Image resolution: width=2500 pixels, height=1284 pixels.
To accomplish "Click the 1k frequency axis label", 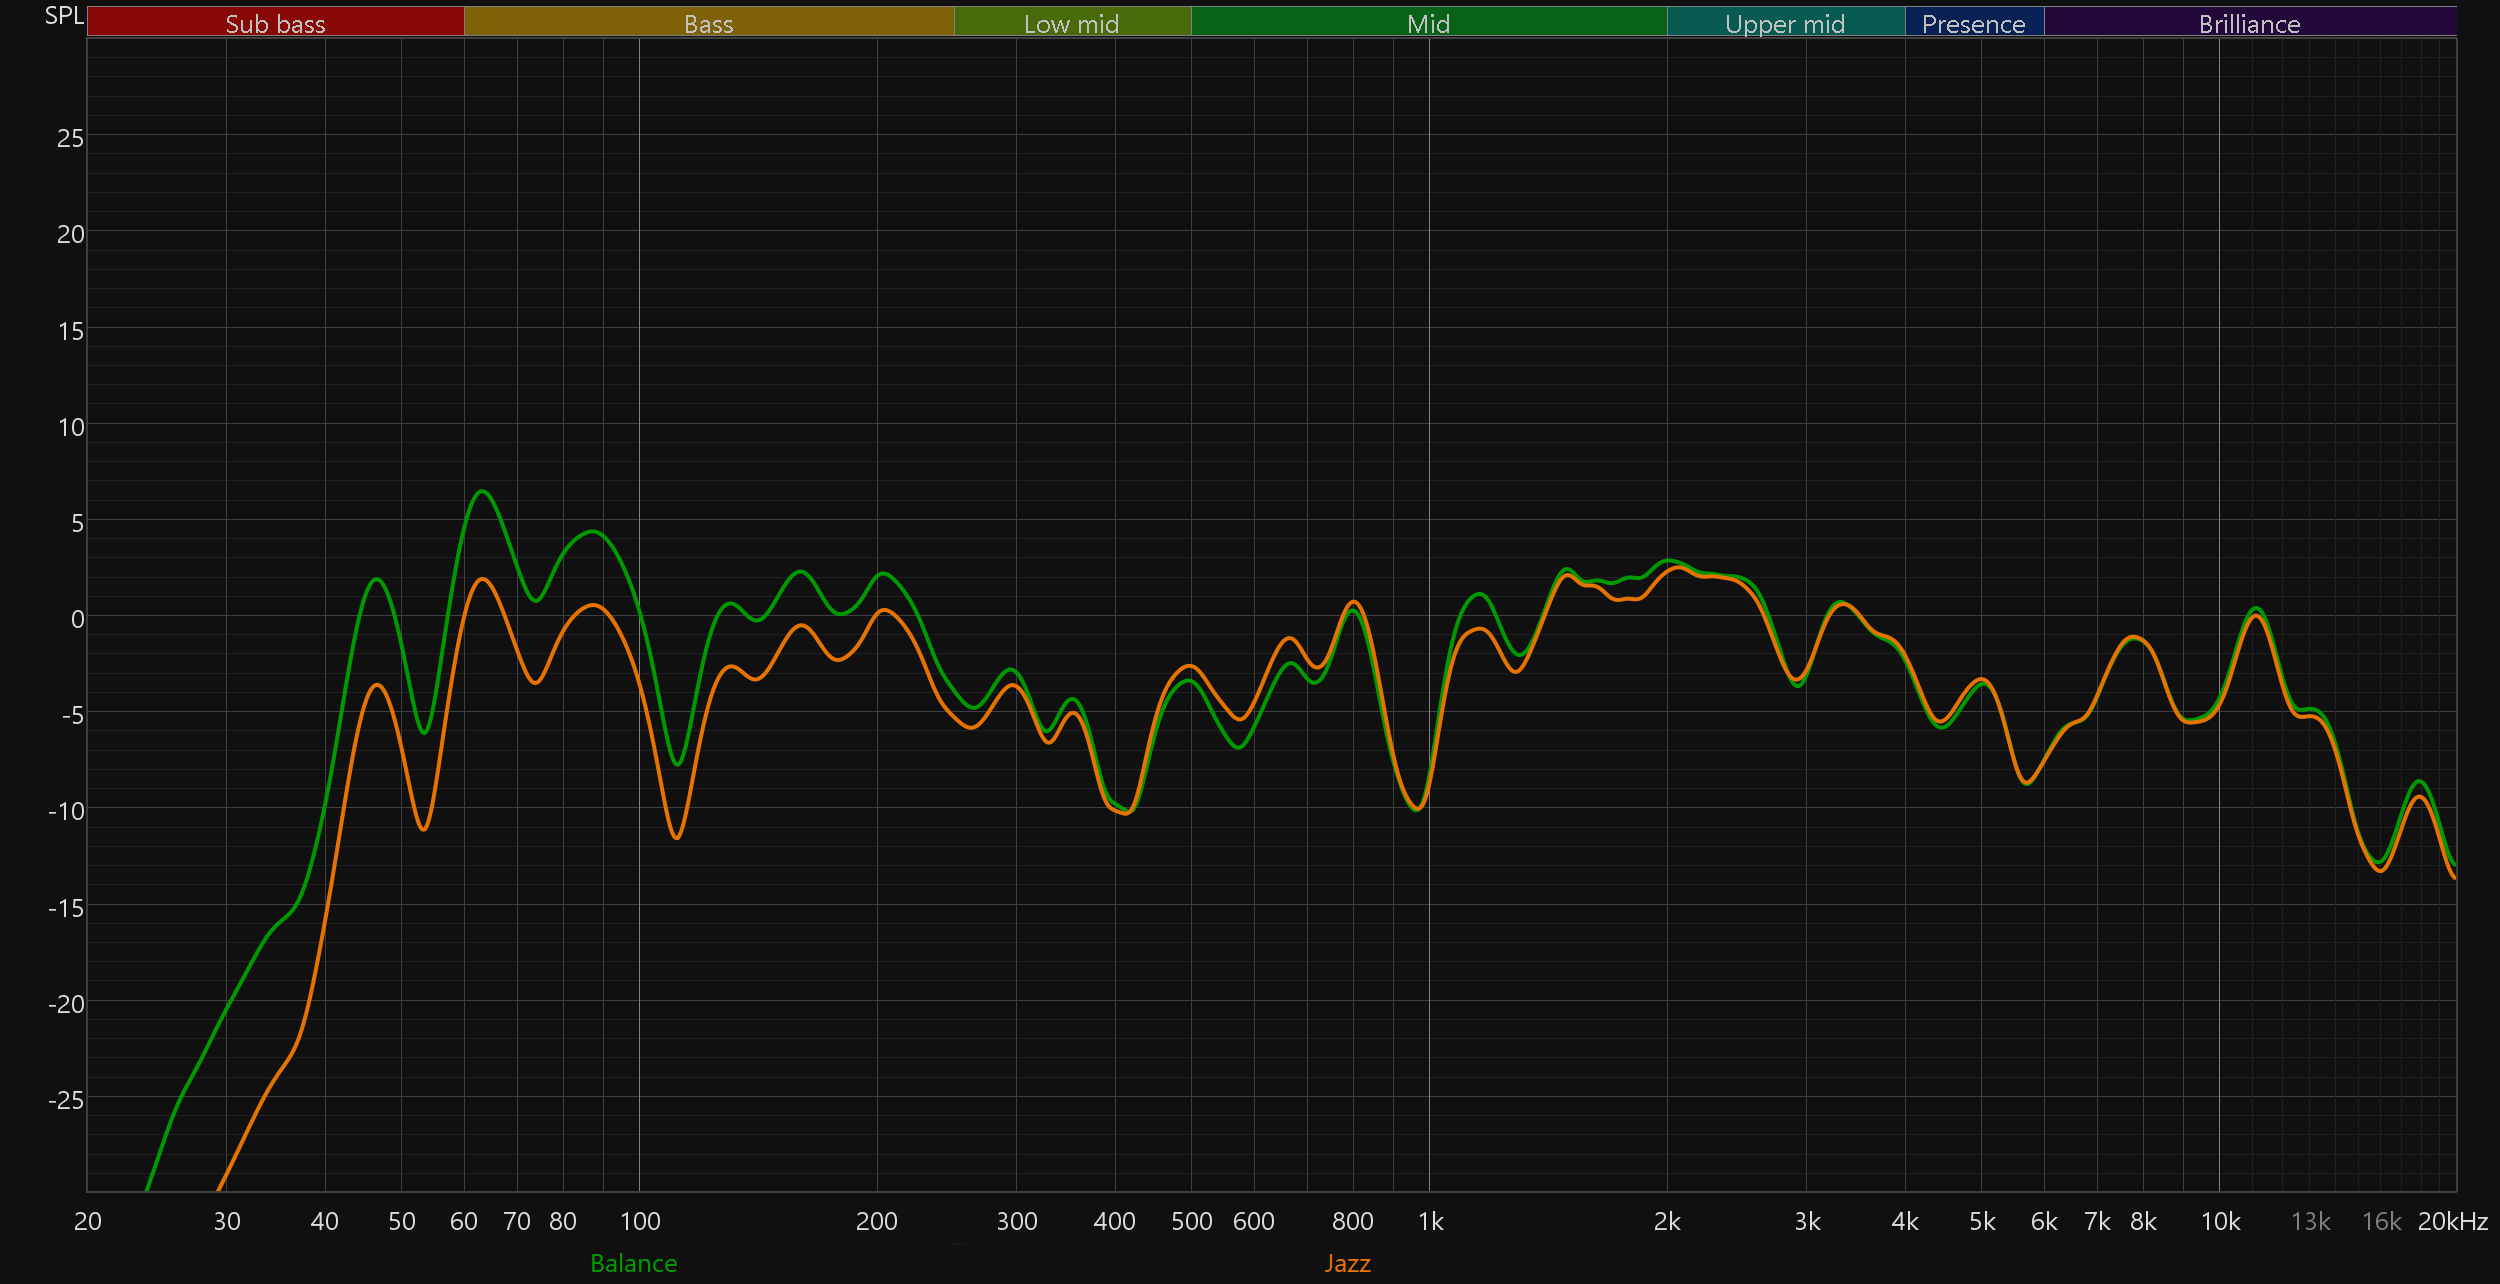I will [1430, 1221].
